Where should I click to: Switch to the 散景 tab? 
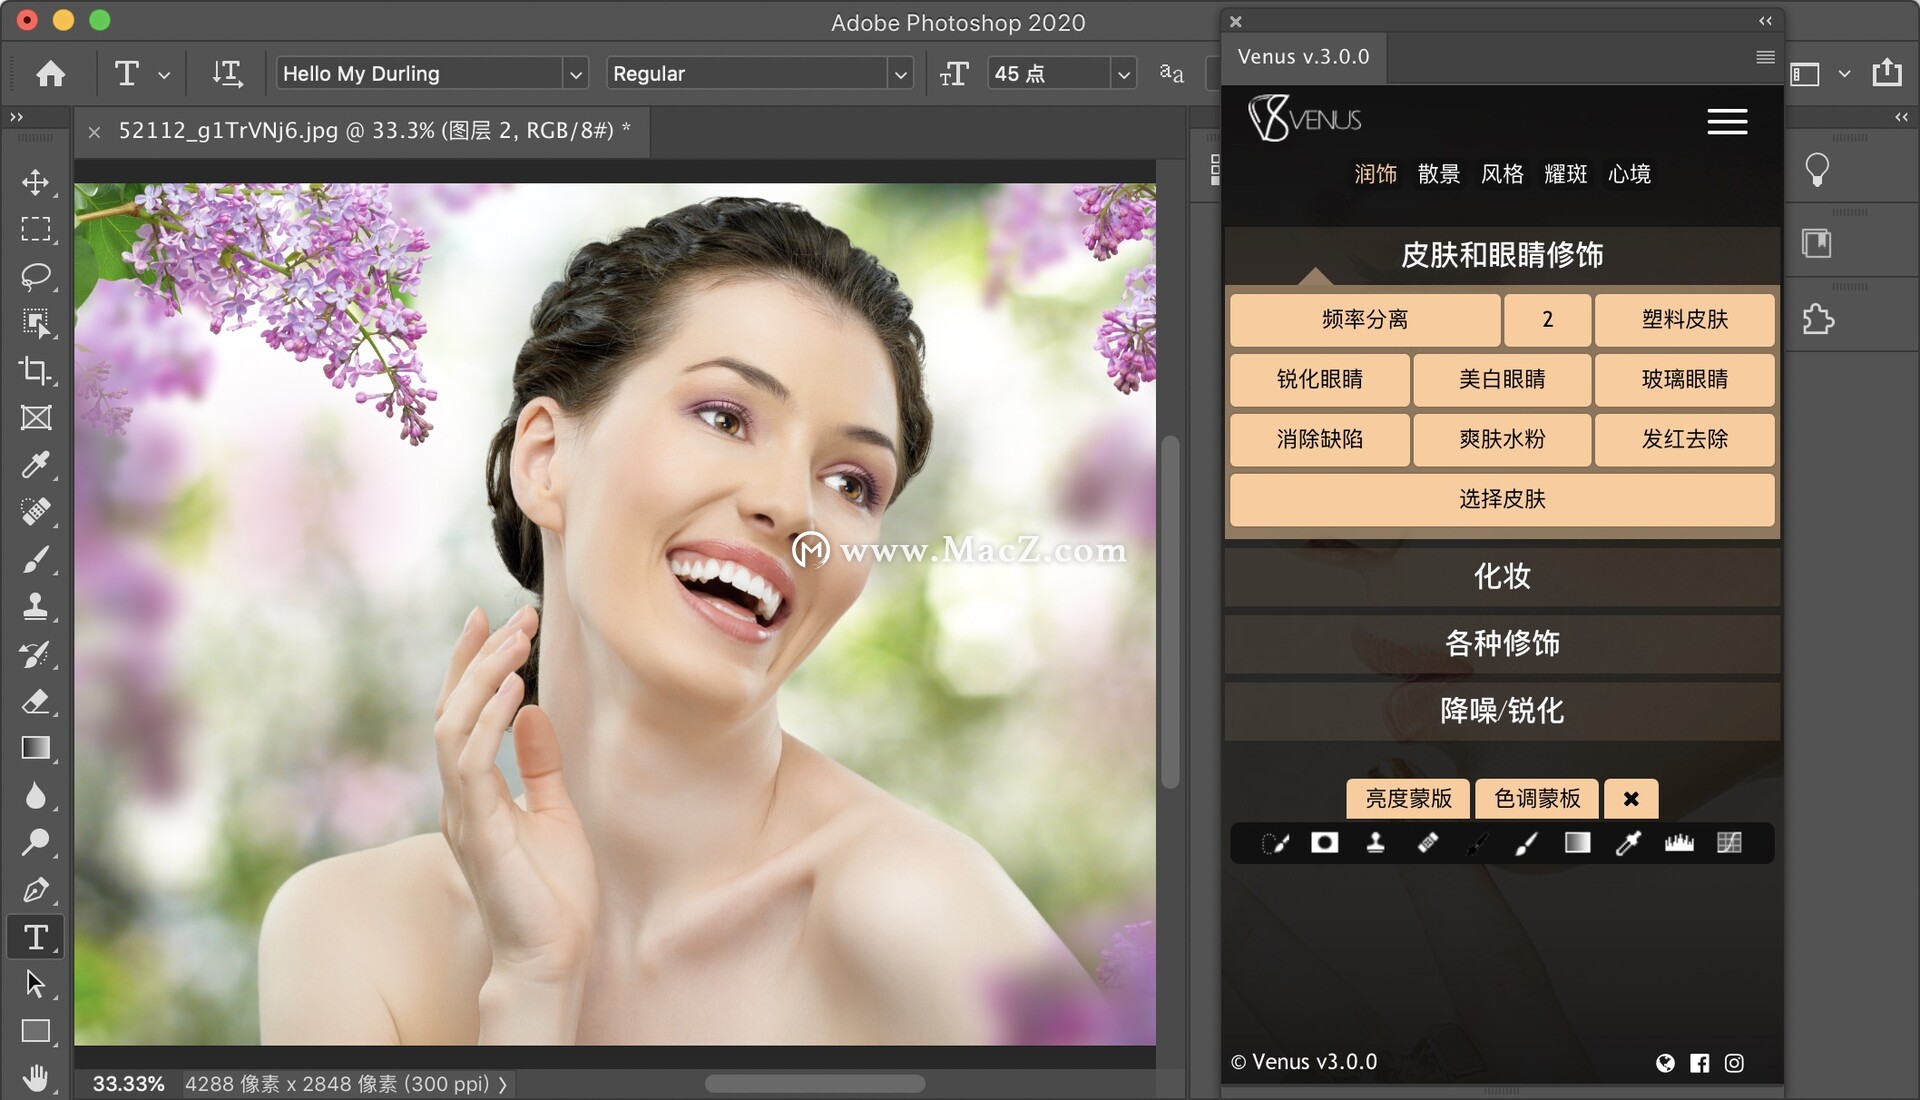point(1438,174)
